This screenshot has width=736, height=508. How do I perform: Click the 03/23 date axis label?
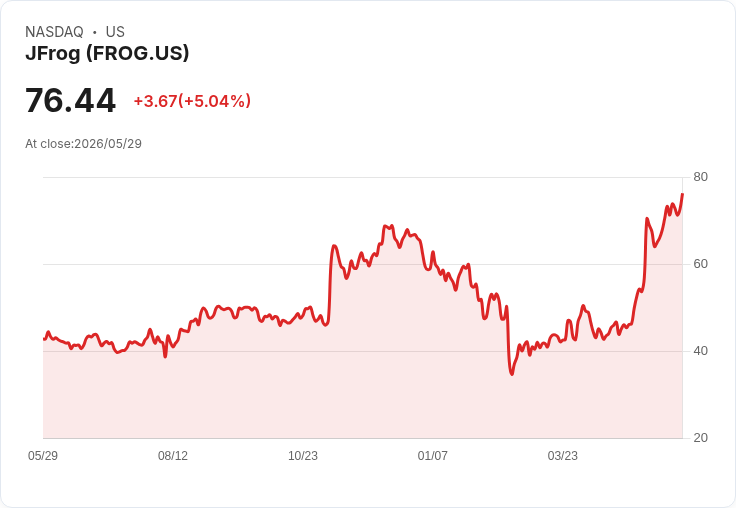click(x=562, y=456)
